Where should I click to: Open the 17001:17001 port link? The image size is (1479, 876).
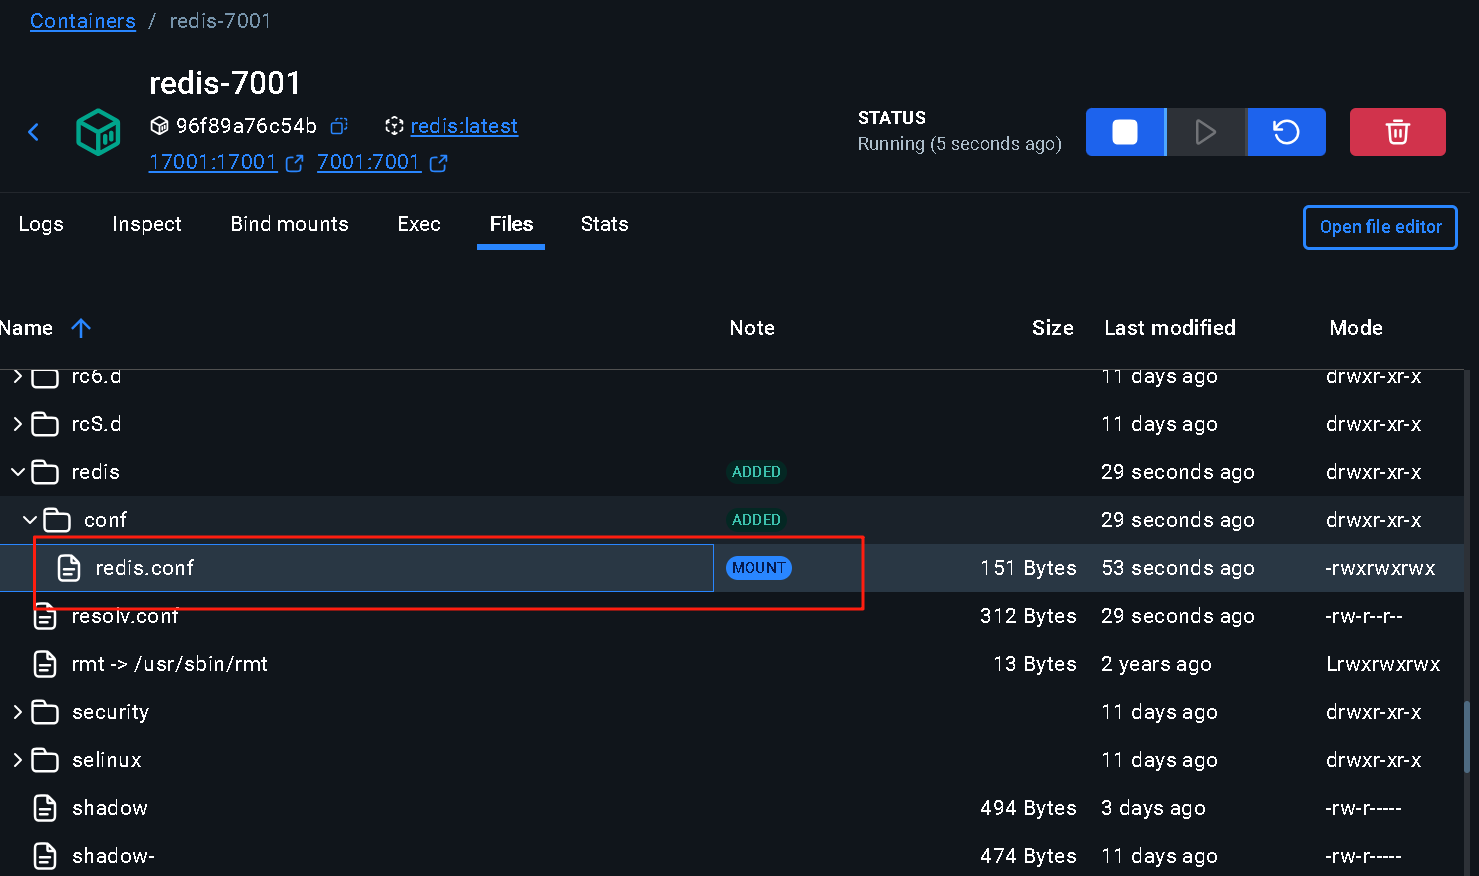(213, 162)
